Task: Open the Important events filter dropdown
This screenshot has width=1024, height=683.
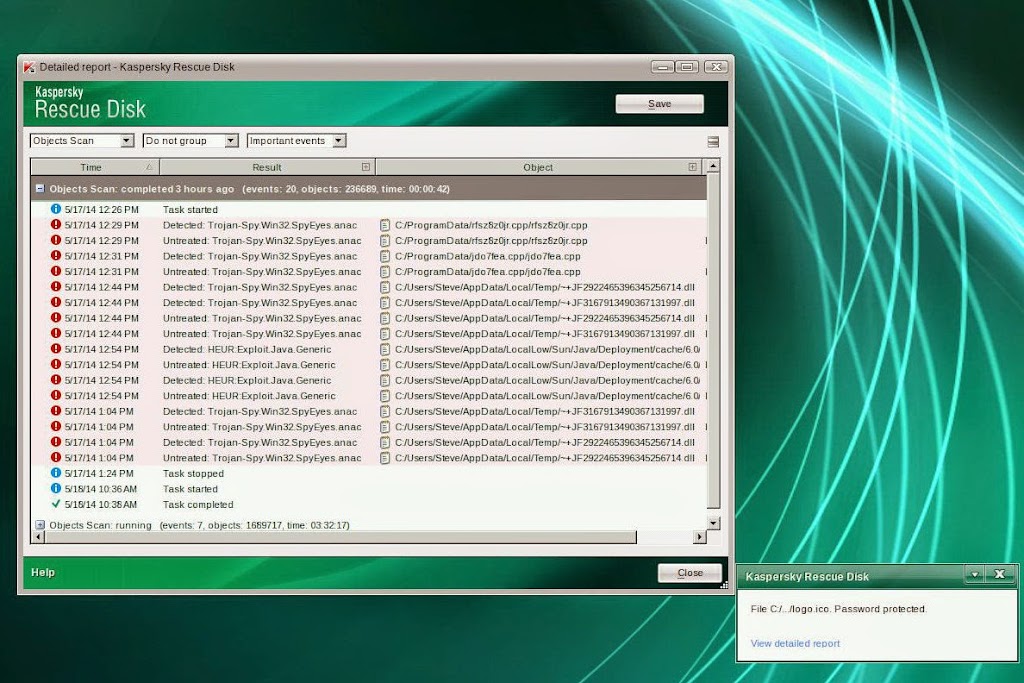Action: coord(296,140)
